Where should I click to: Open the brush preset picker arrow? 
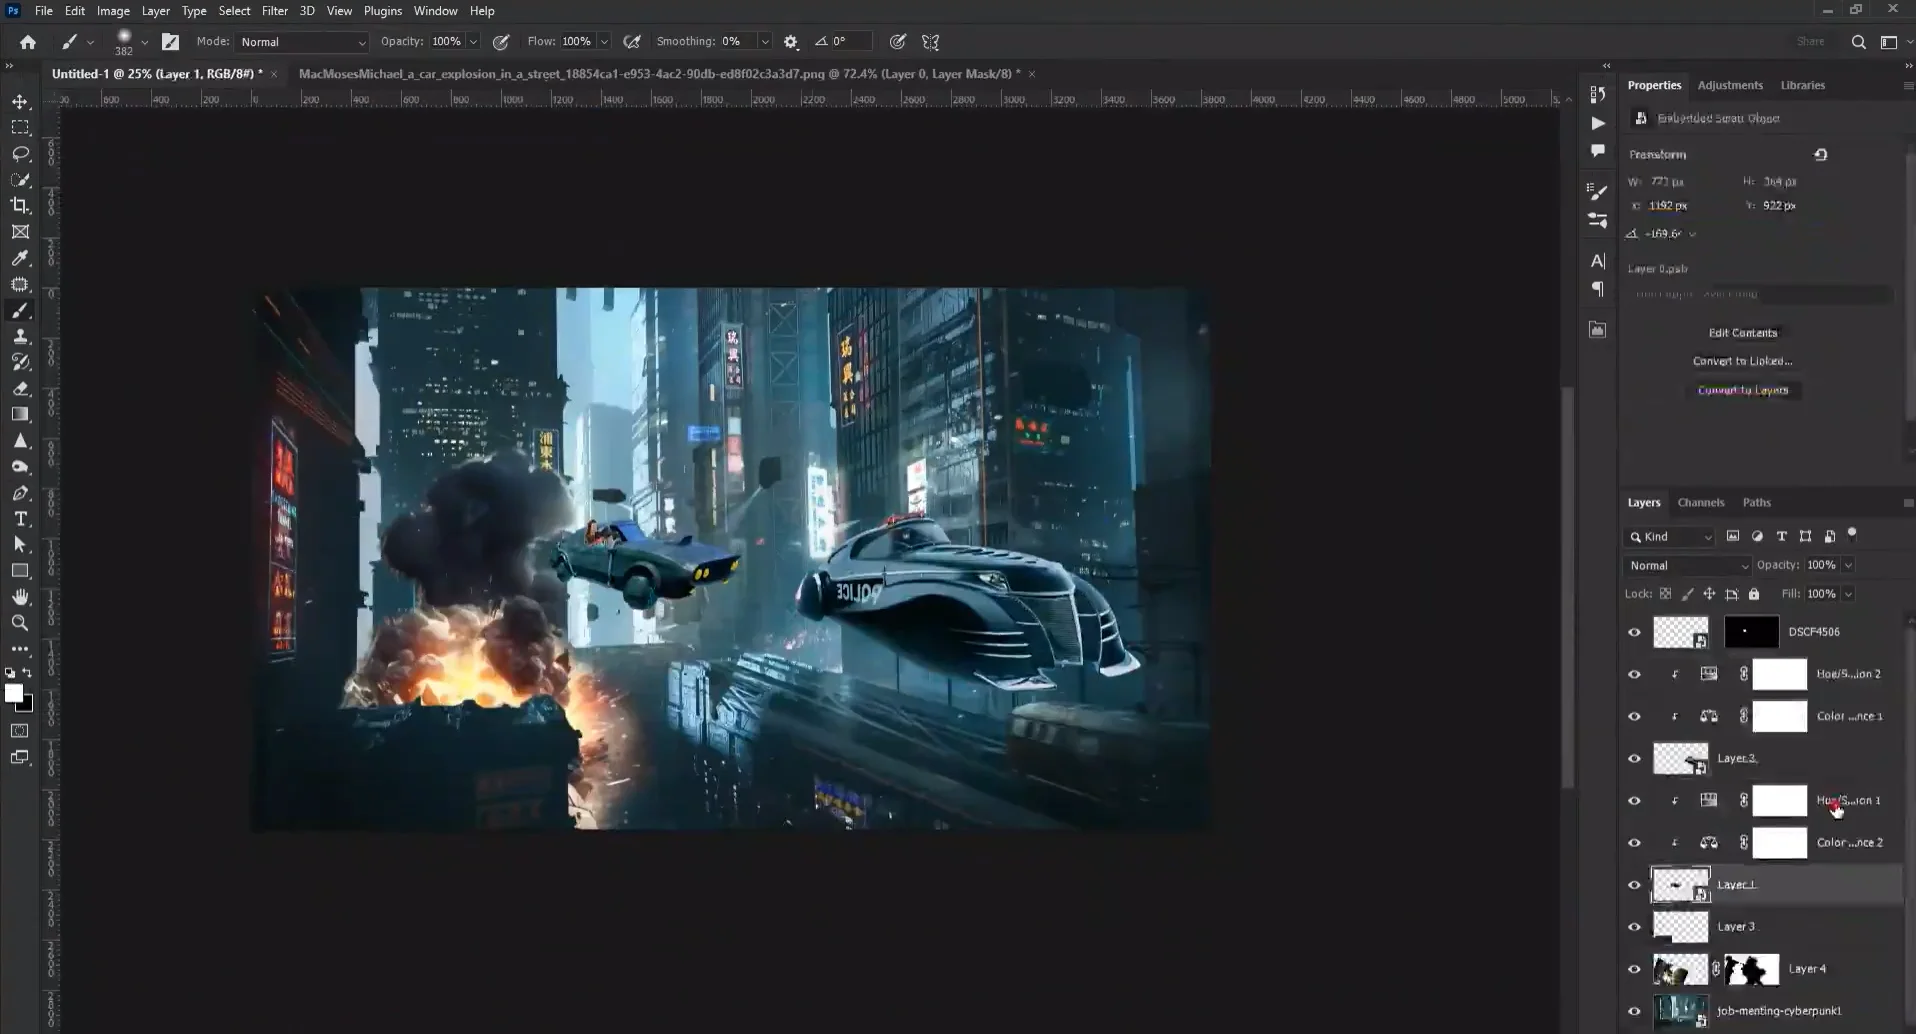coord(145,42)
